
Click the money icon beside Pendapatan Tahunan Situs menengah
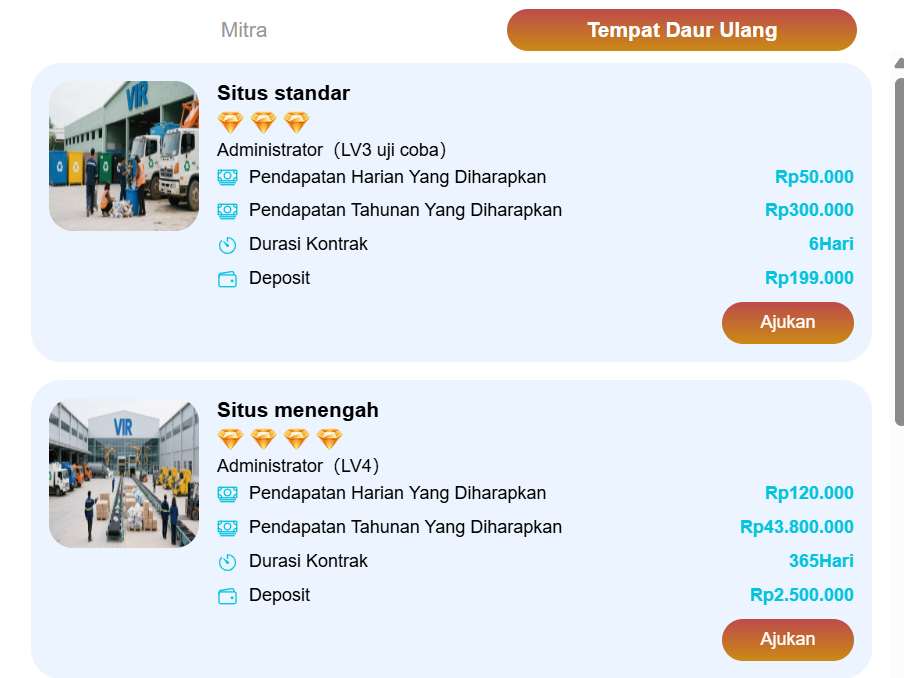coord(228,527)
